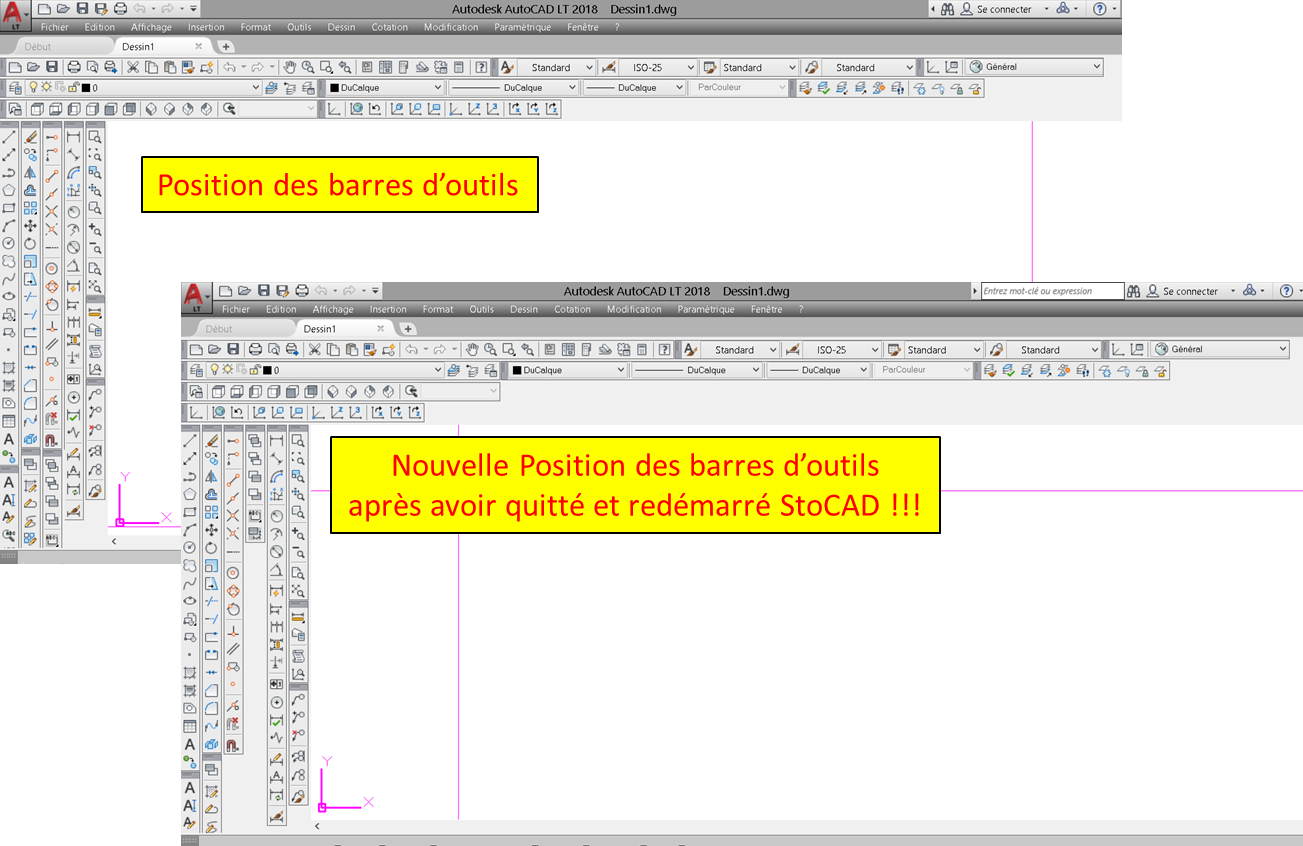The image size is (1303, 846).
Task: Open the Layer Properties Manager in the front window
Action: click(x=196, y=371)
